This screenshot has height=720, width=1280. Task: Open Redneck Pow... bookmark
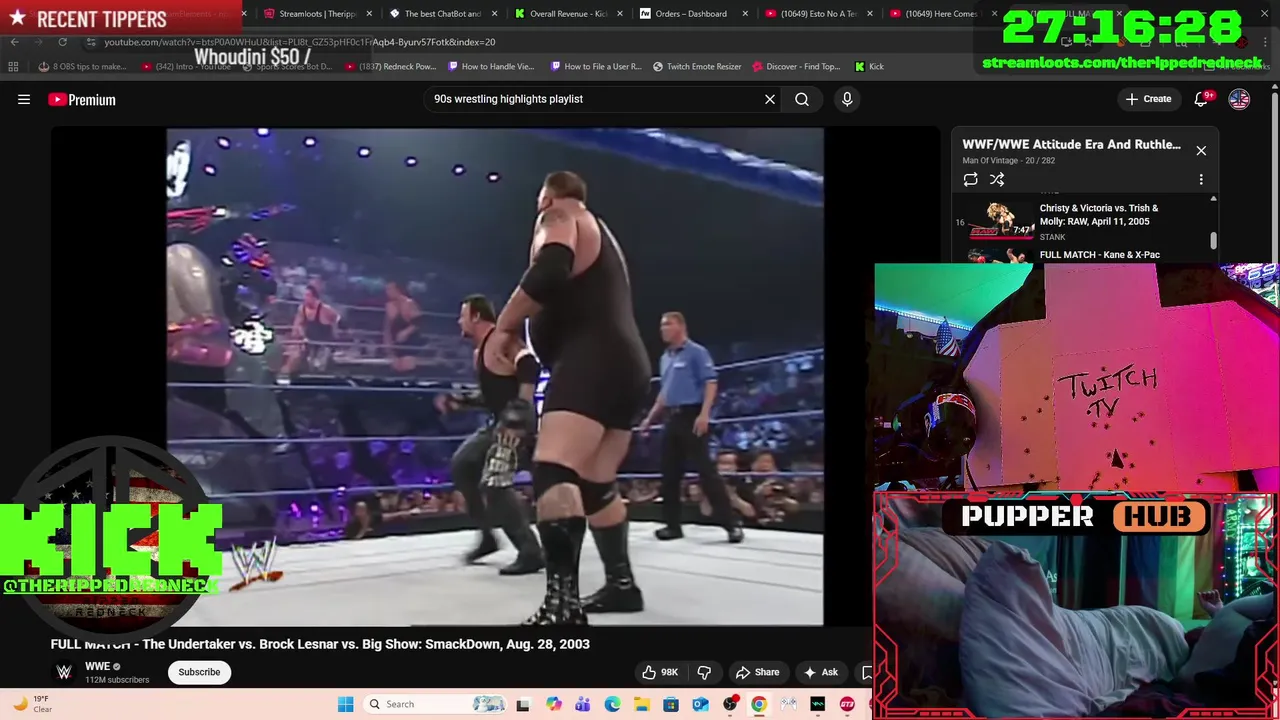(391, 67)
